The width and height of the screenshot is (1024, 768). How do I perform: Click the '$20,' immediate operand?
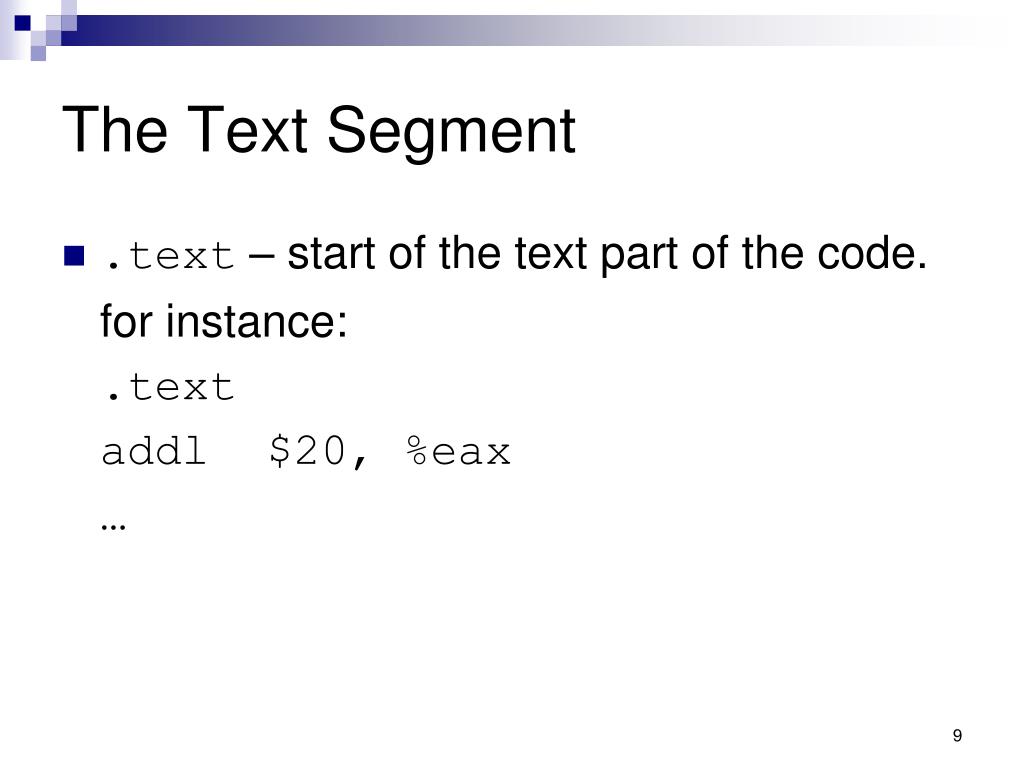319,451
